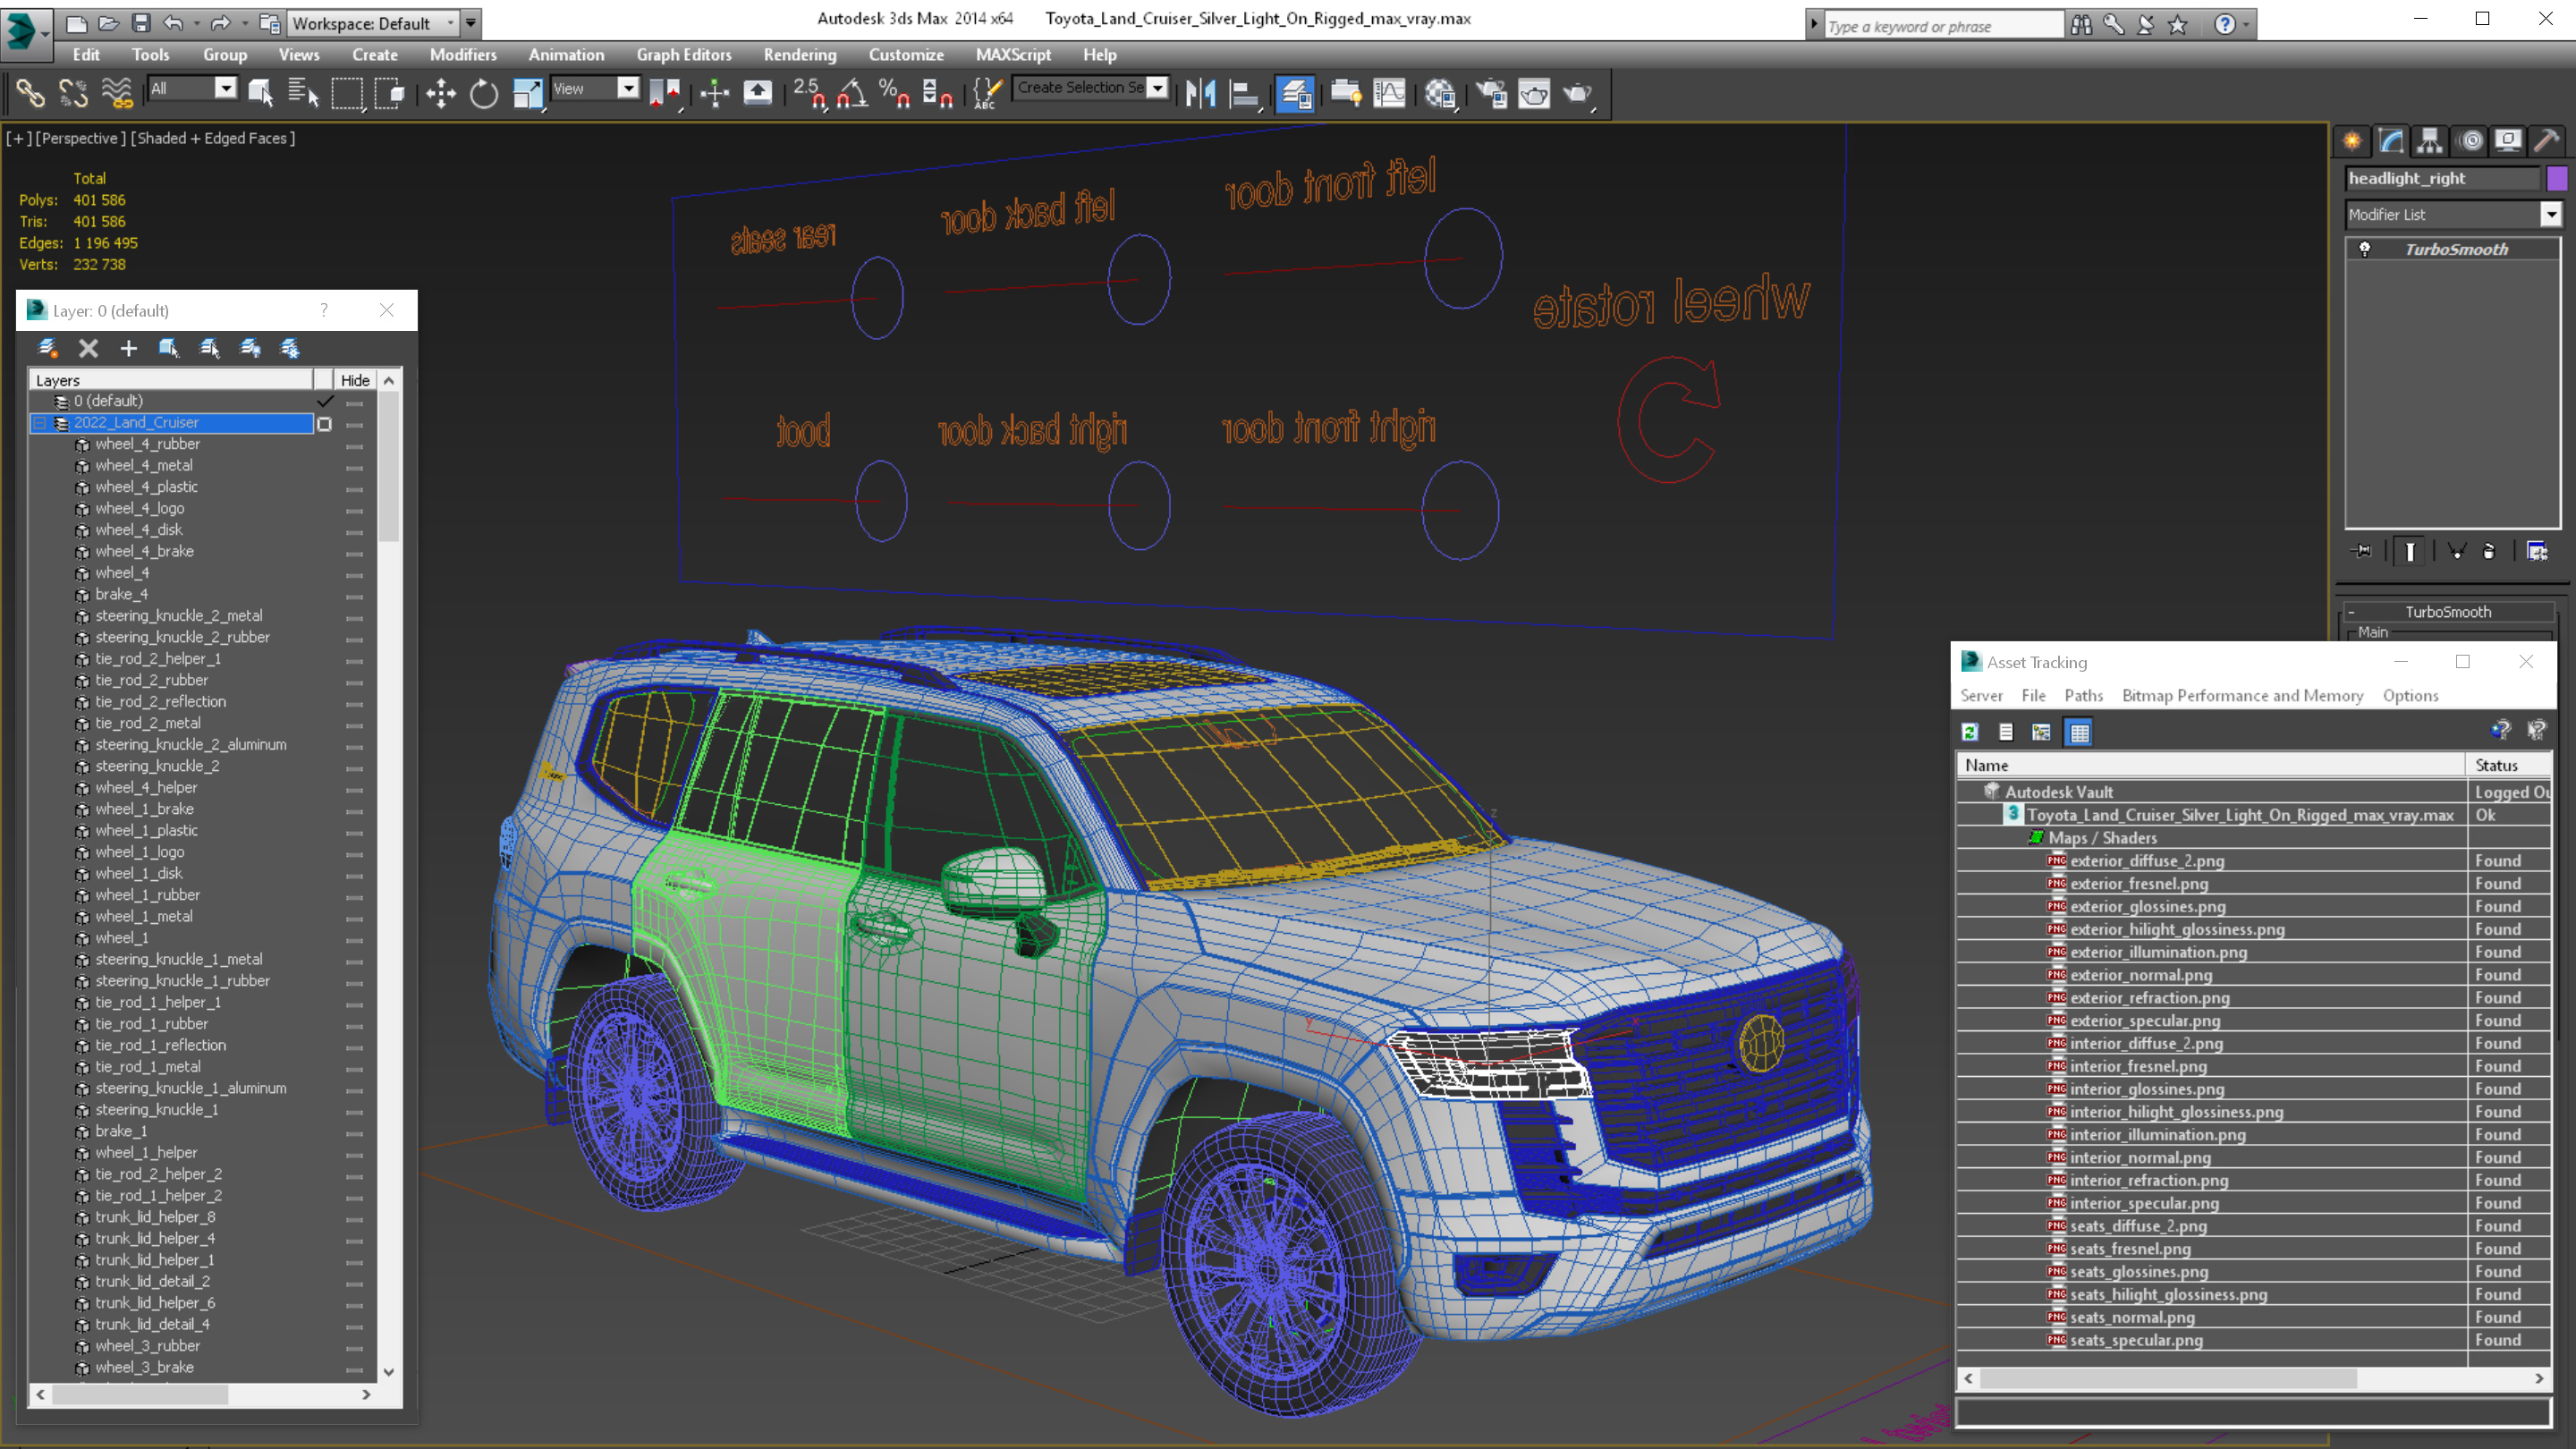Switch Asset Tracking to table view icon
This screenshot has width=2576, height=1449.
2079,733
